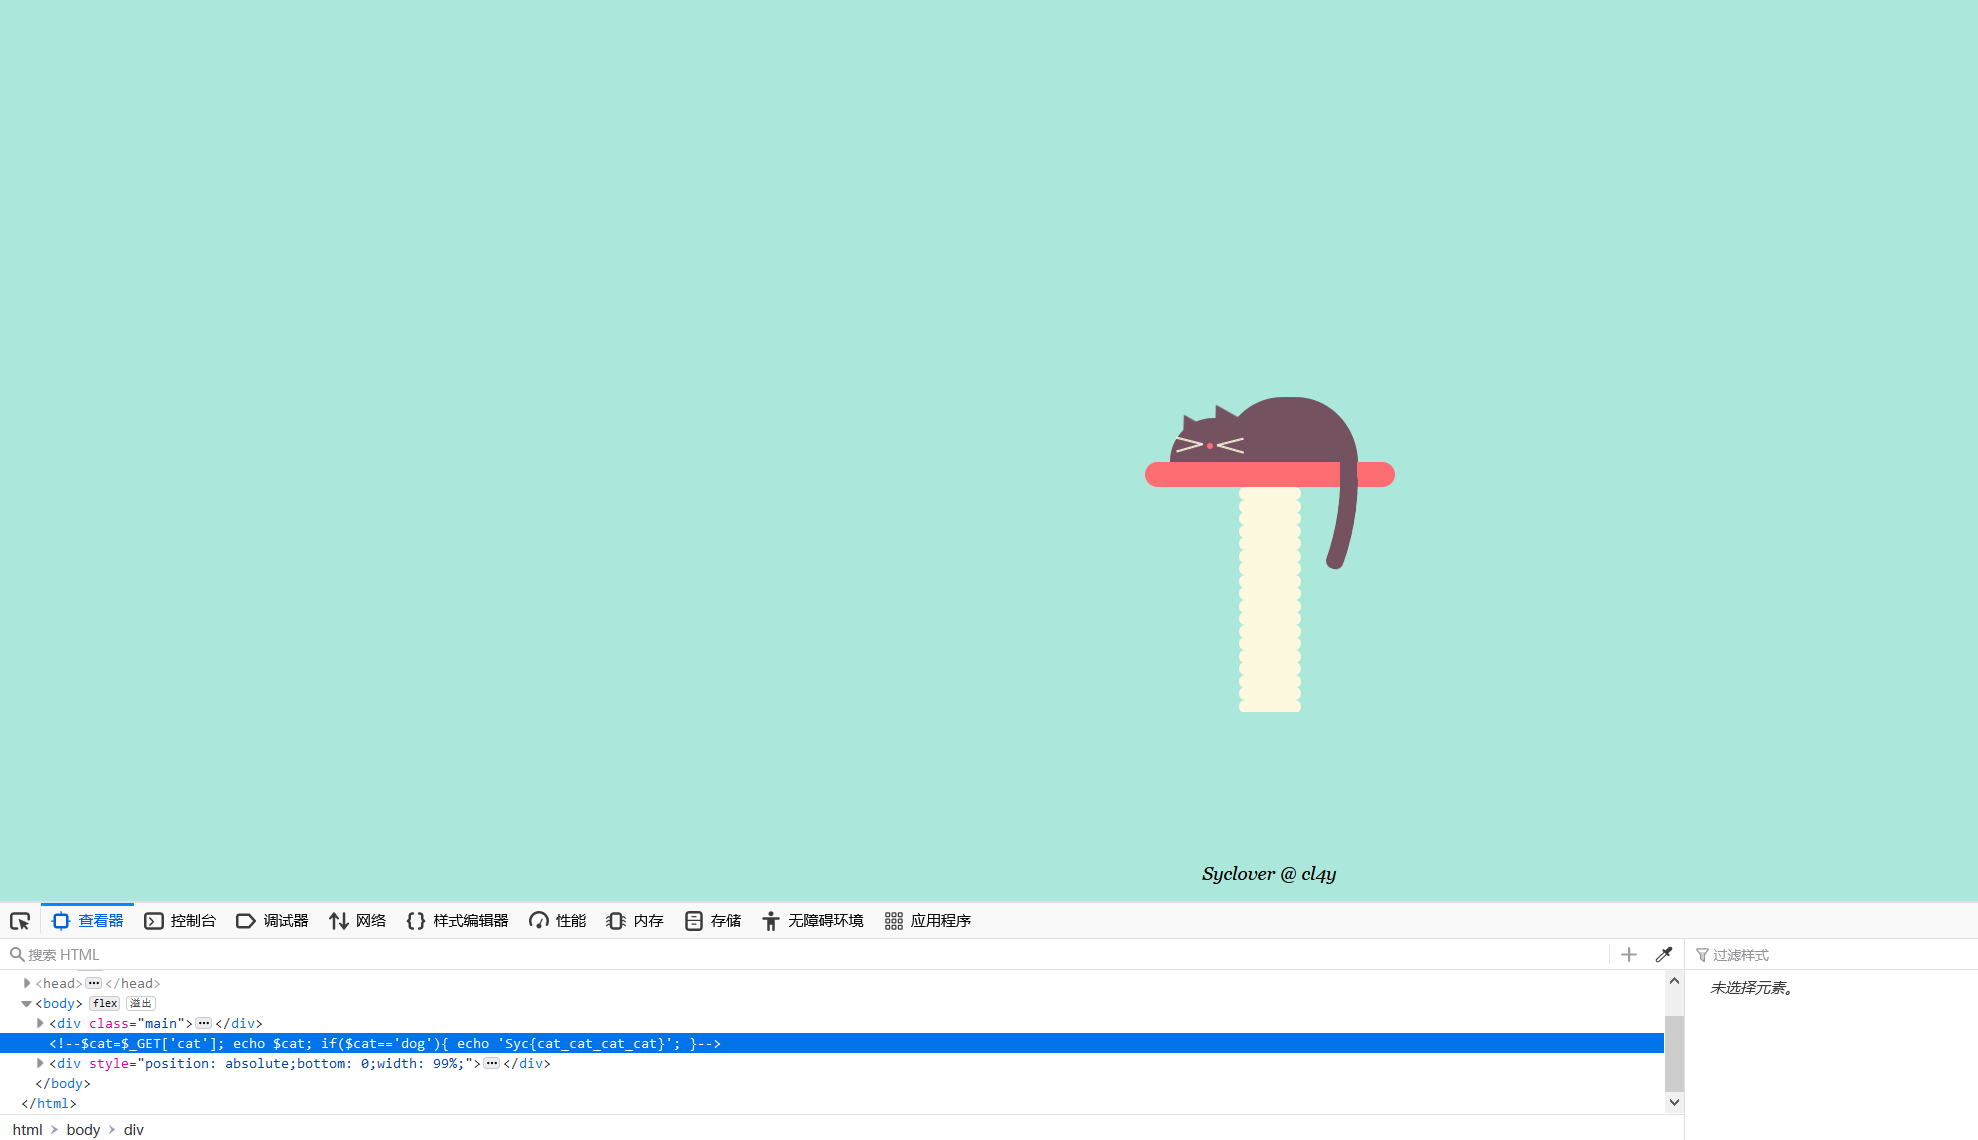This screenshot has width=1978, height=1140.
Task: Open the Memory (内存) panel
Action: pyautogui.click(x=635, y=921)
